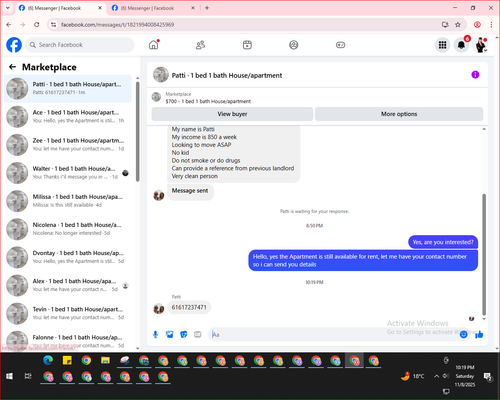500x400 pixels.
Task: Close the second Messenger browser tab
Action: point(193,8)
